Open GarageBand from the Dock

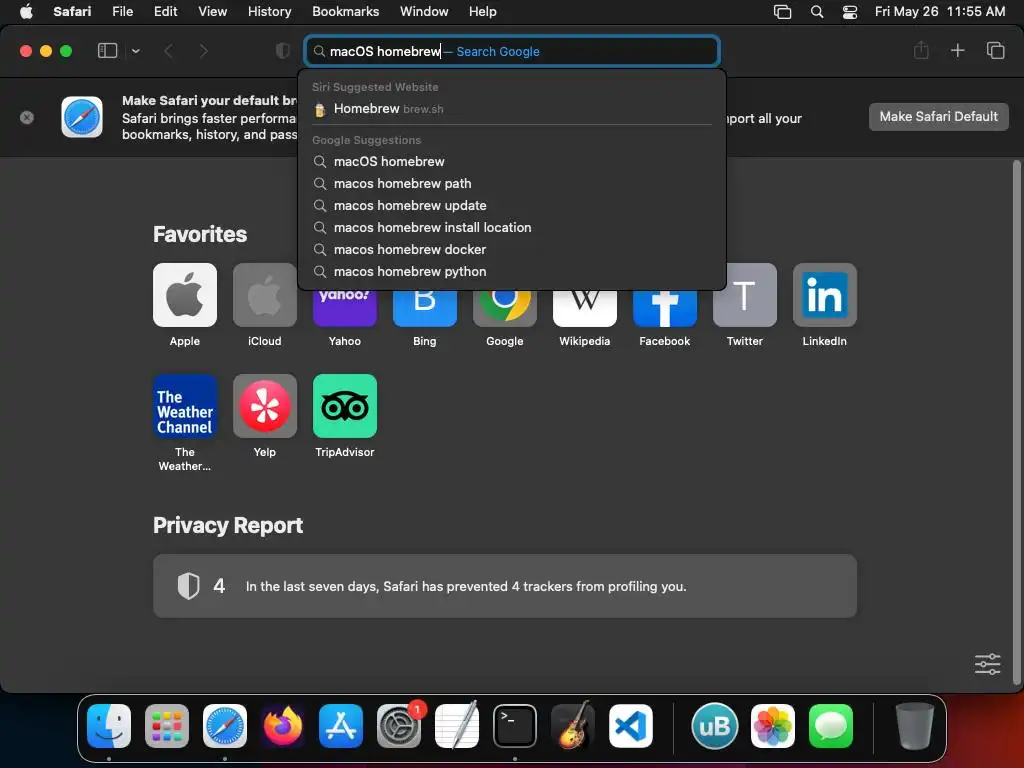click(573, 726)
